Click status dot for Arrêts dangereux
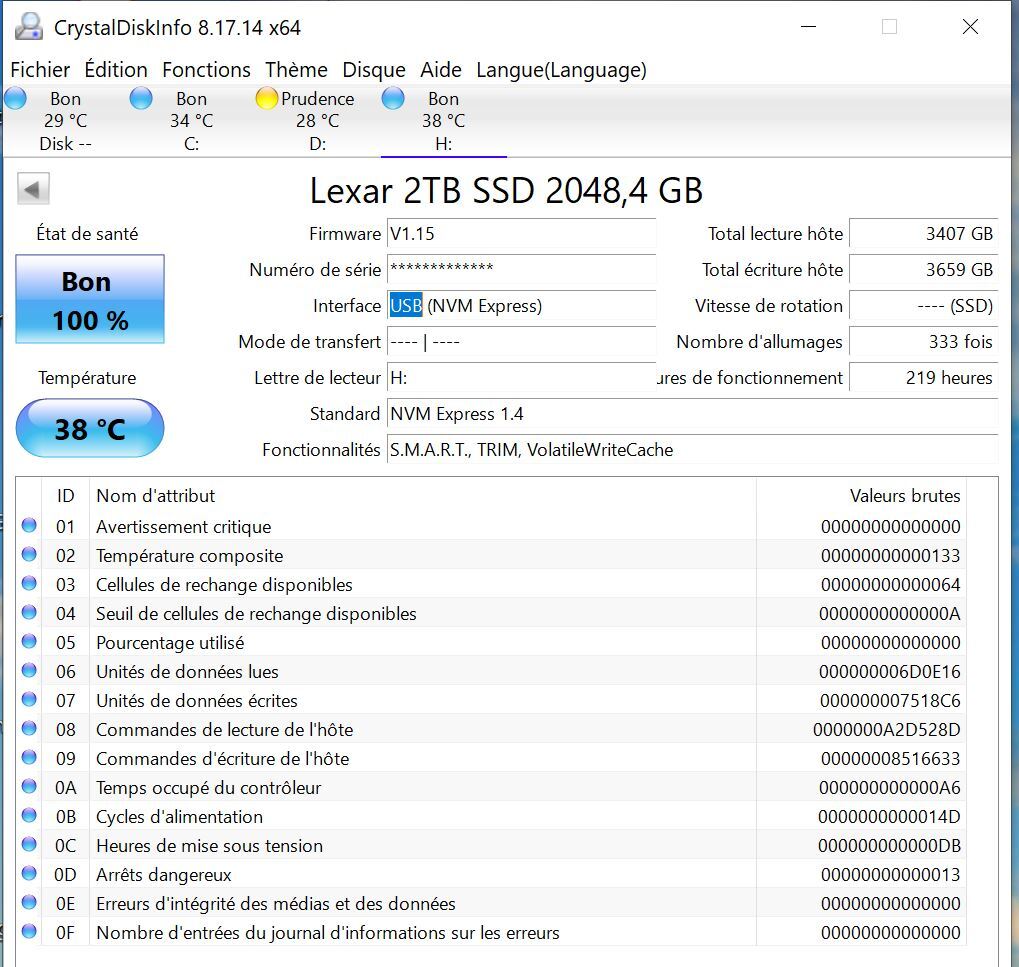This screenshot has width=1019, height=967. [29, 873]
